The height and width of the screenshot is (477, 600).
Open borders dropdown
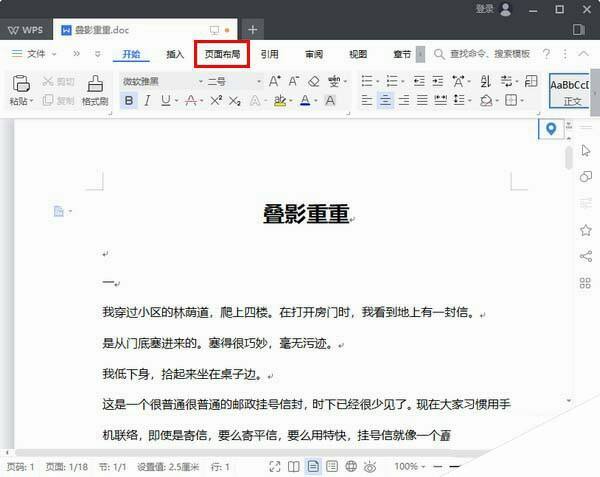(522, 101)
